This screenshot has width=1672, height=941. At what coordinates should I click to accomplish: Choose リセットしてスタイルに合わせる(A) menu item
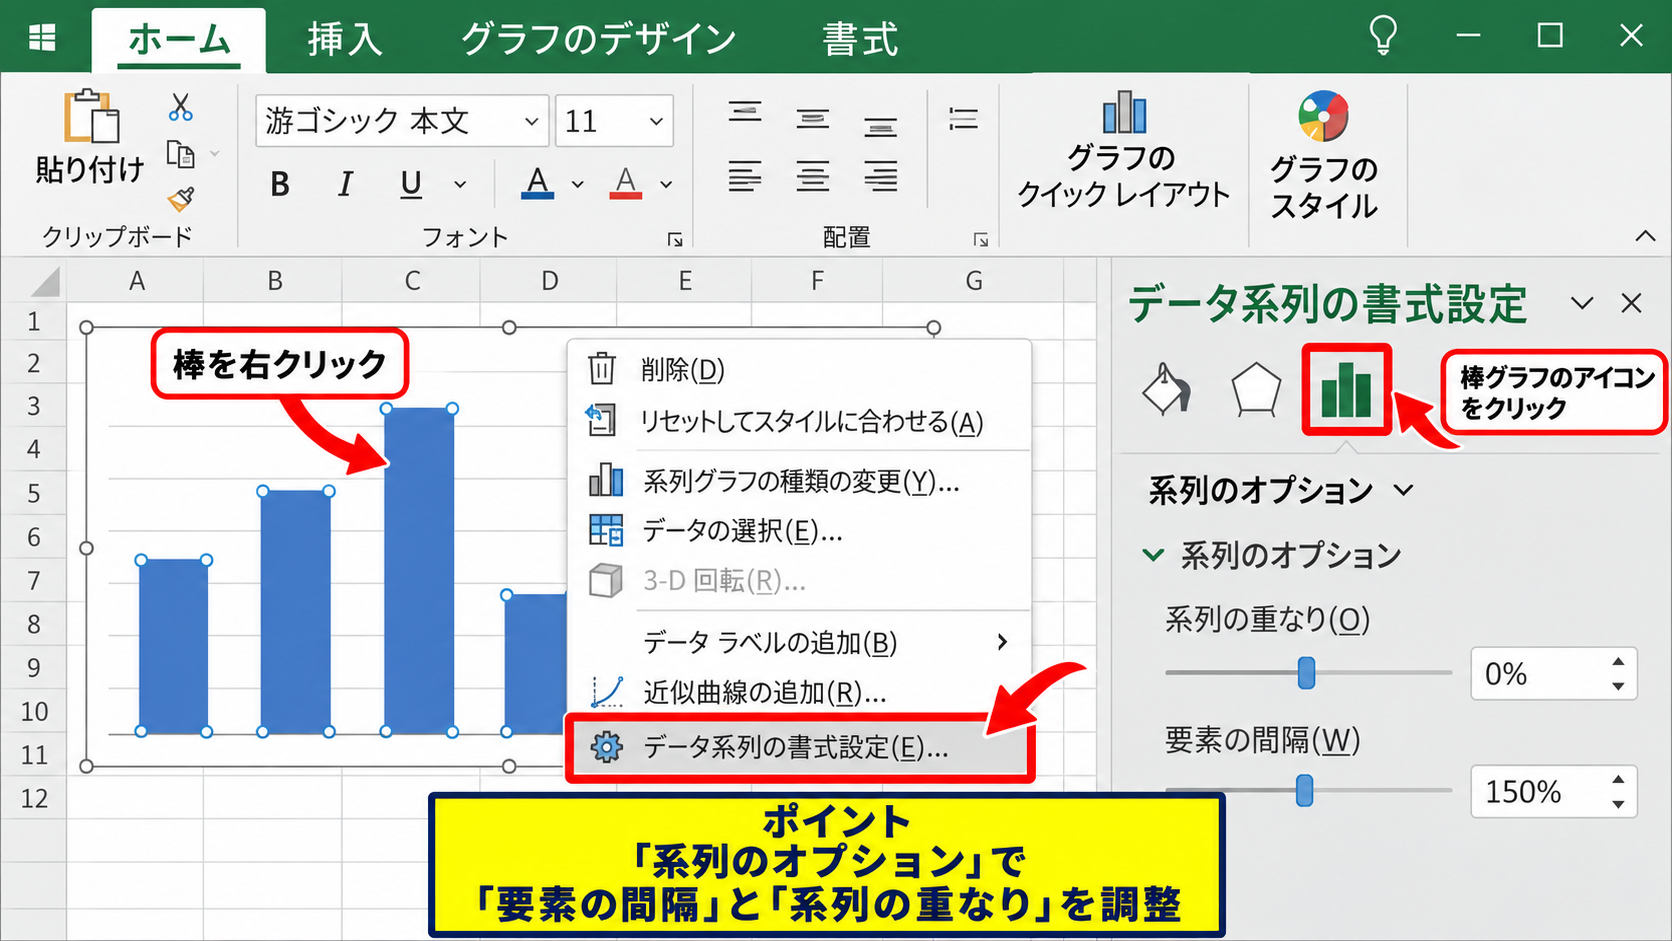[799, 421]
